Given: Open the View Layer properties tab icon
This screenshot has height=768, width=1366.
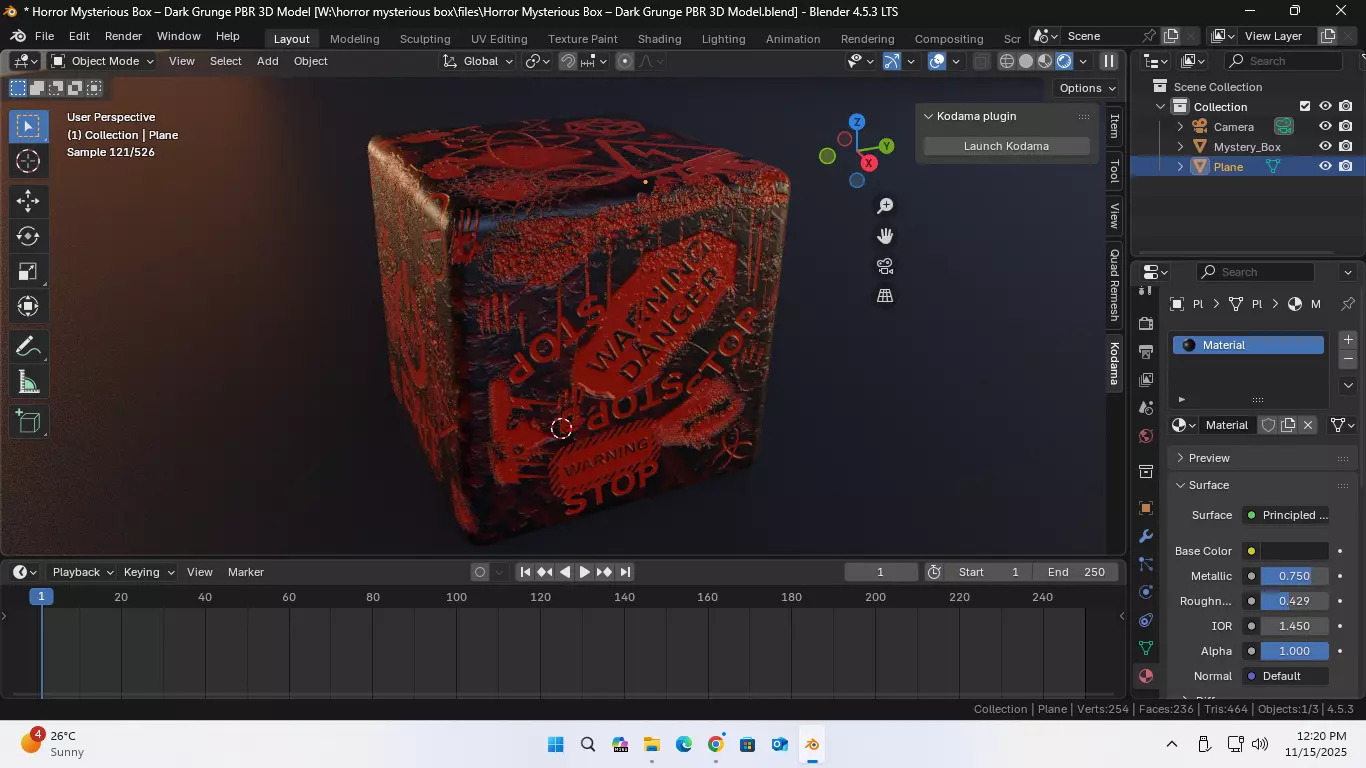Looking at the screenshot, I should tap(1146, 379).
